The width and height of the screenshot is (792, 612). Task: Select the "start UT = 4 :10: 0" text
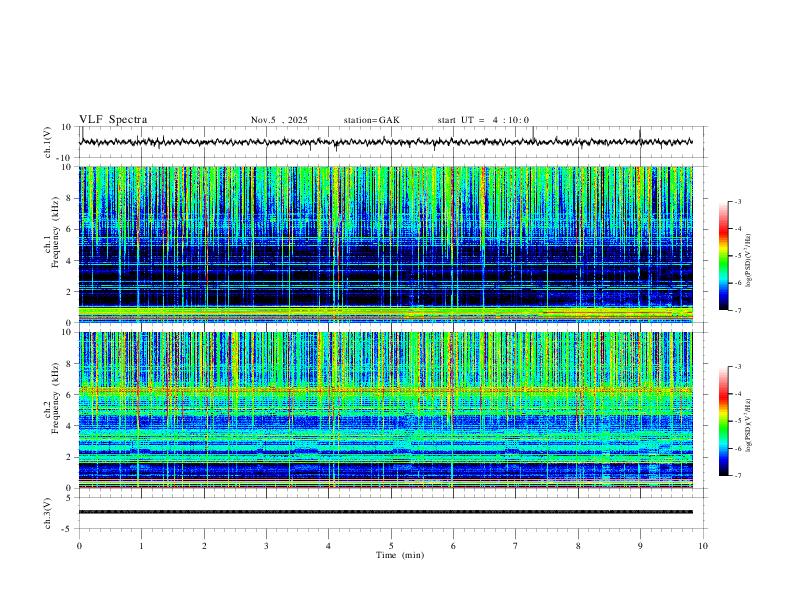[x=483, y=120]
